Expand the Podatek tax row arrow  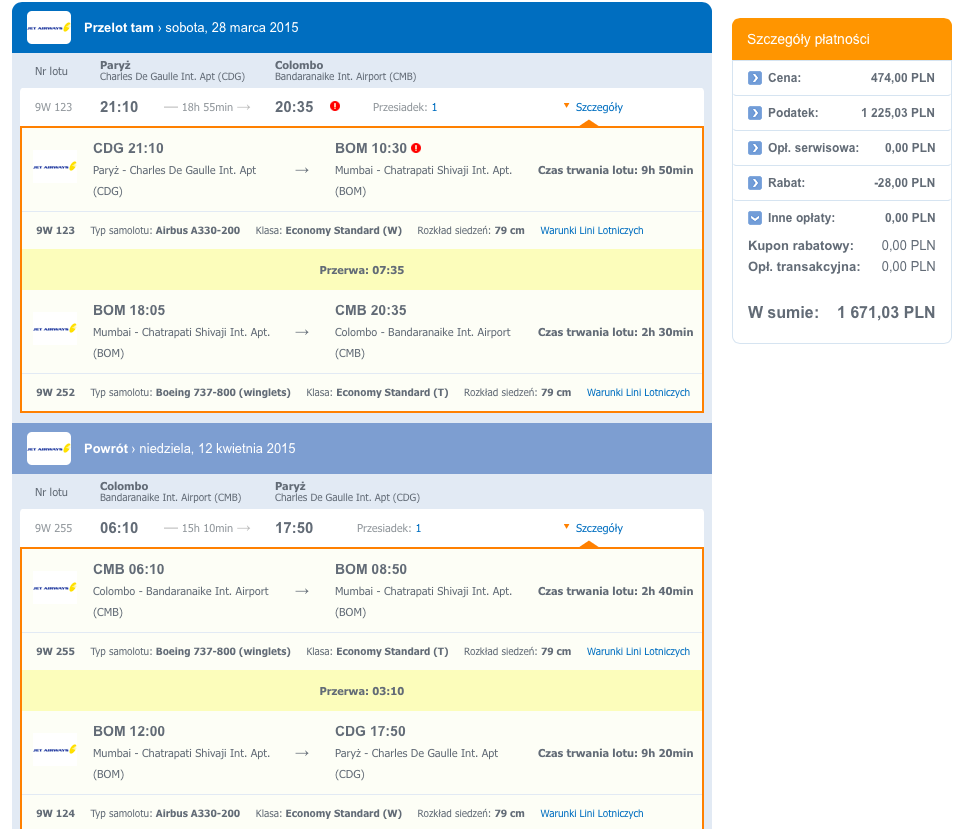click(x=755, y=113)
